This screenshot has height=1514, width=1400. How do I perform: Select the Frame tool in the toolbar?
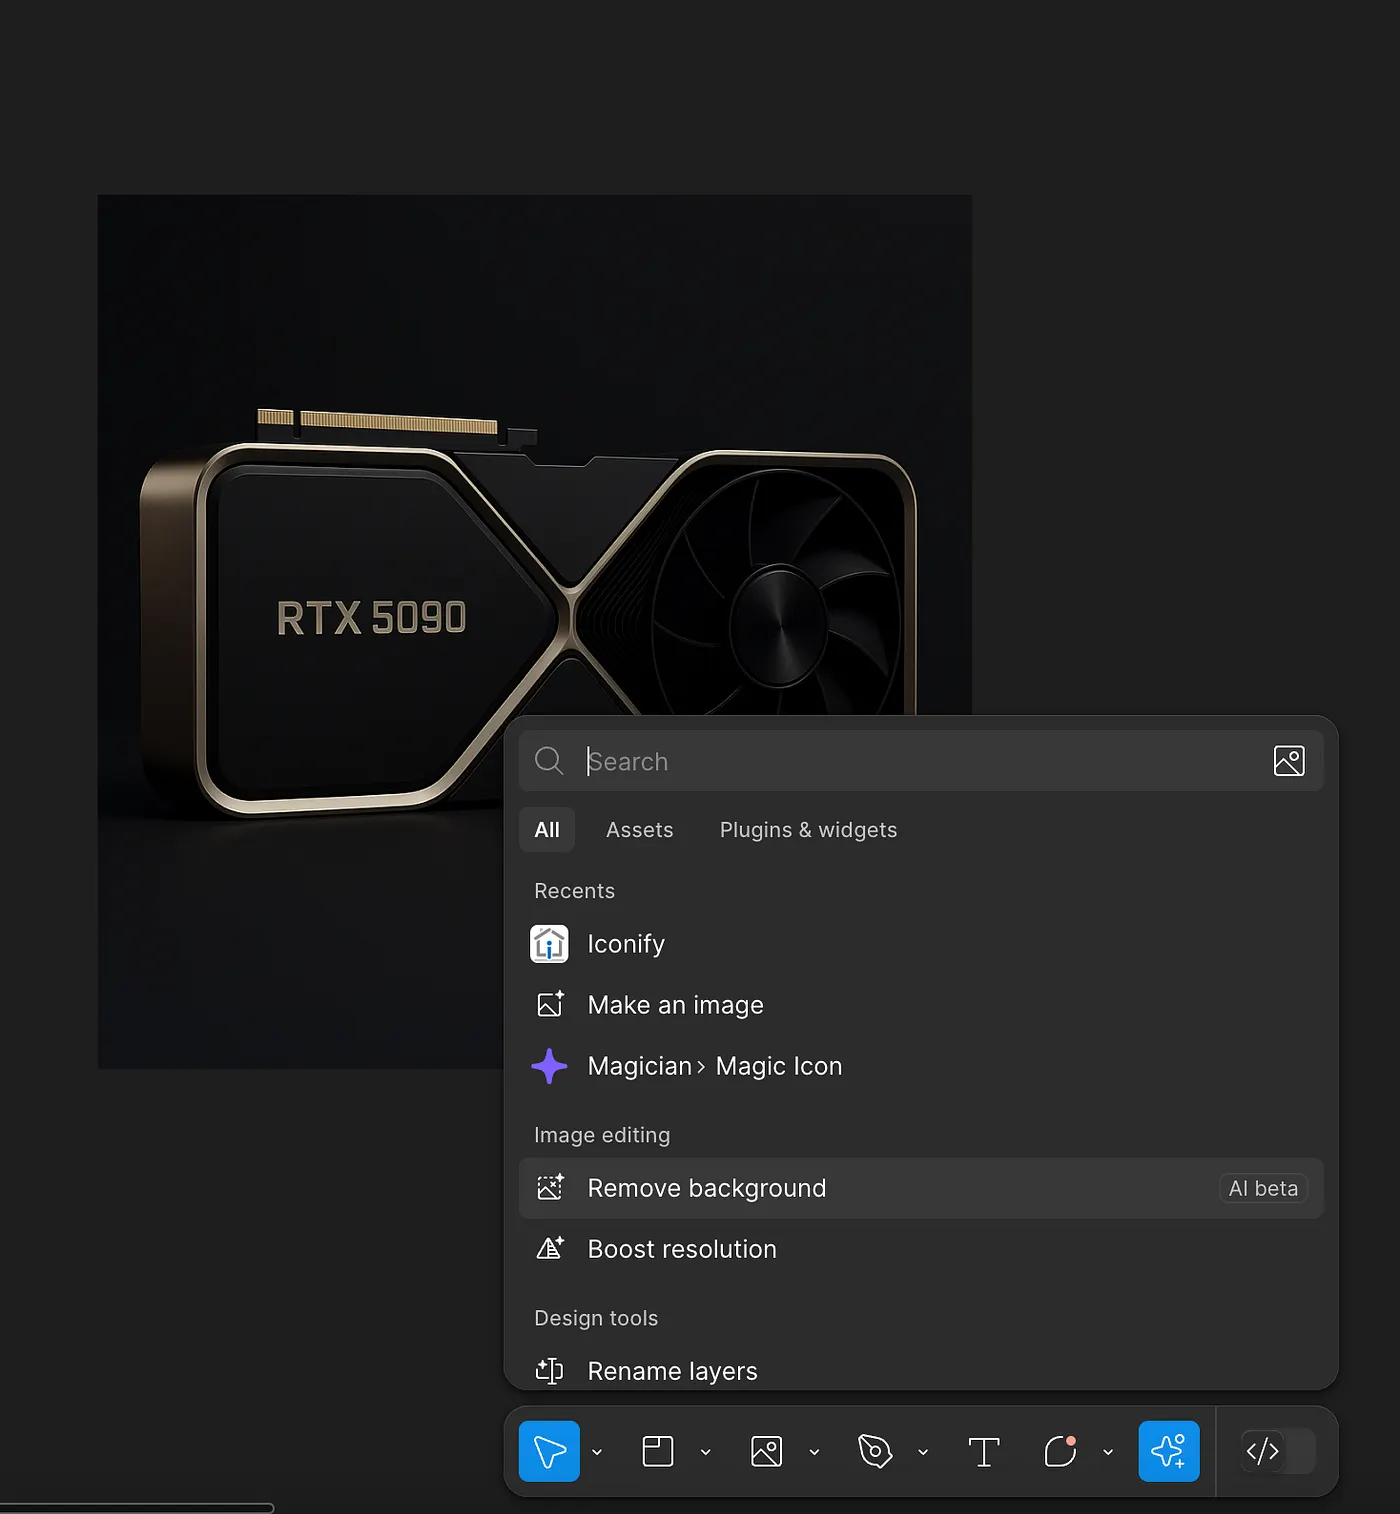click(657, 1451)
